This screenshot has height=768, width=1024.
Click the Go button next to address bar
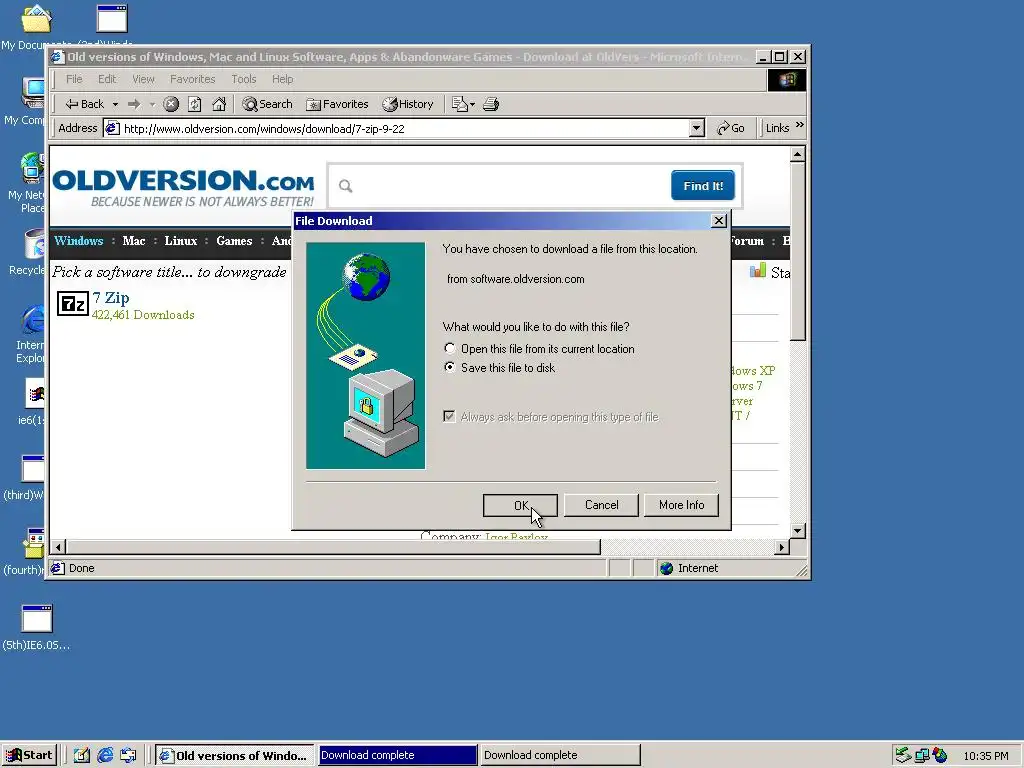click(731, 128)
